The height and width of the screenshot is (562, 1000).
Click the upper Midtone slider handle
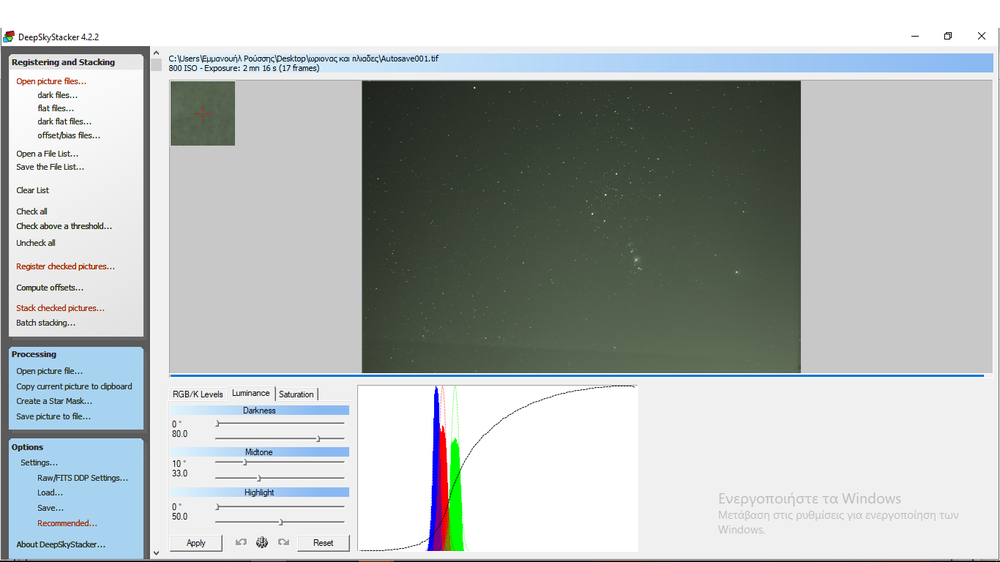pos(245,462)
